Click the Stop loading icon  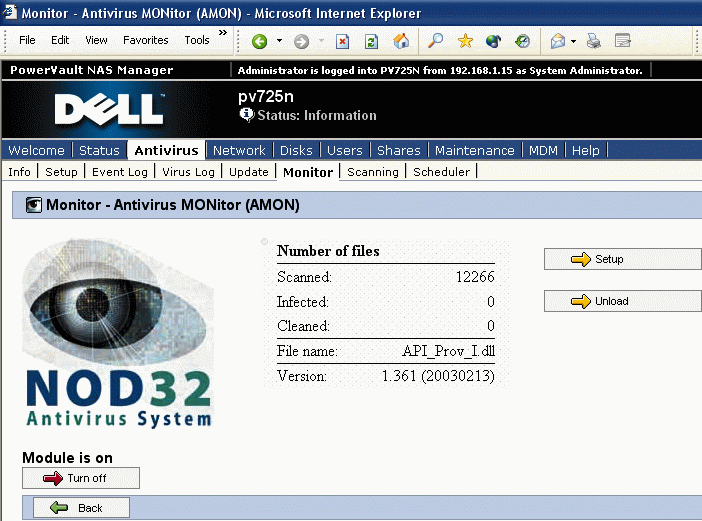(342, 41)
